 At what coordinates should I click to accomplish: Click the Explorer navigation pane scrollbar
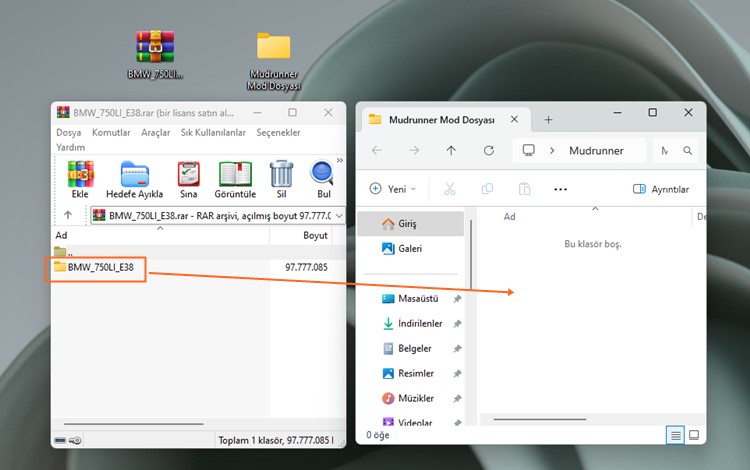point(471,255)
